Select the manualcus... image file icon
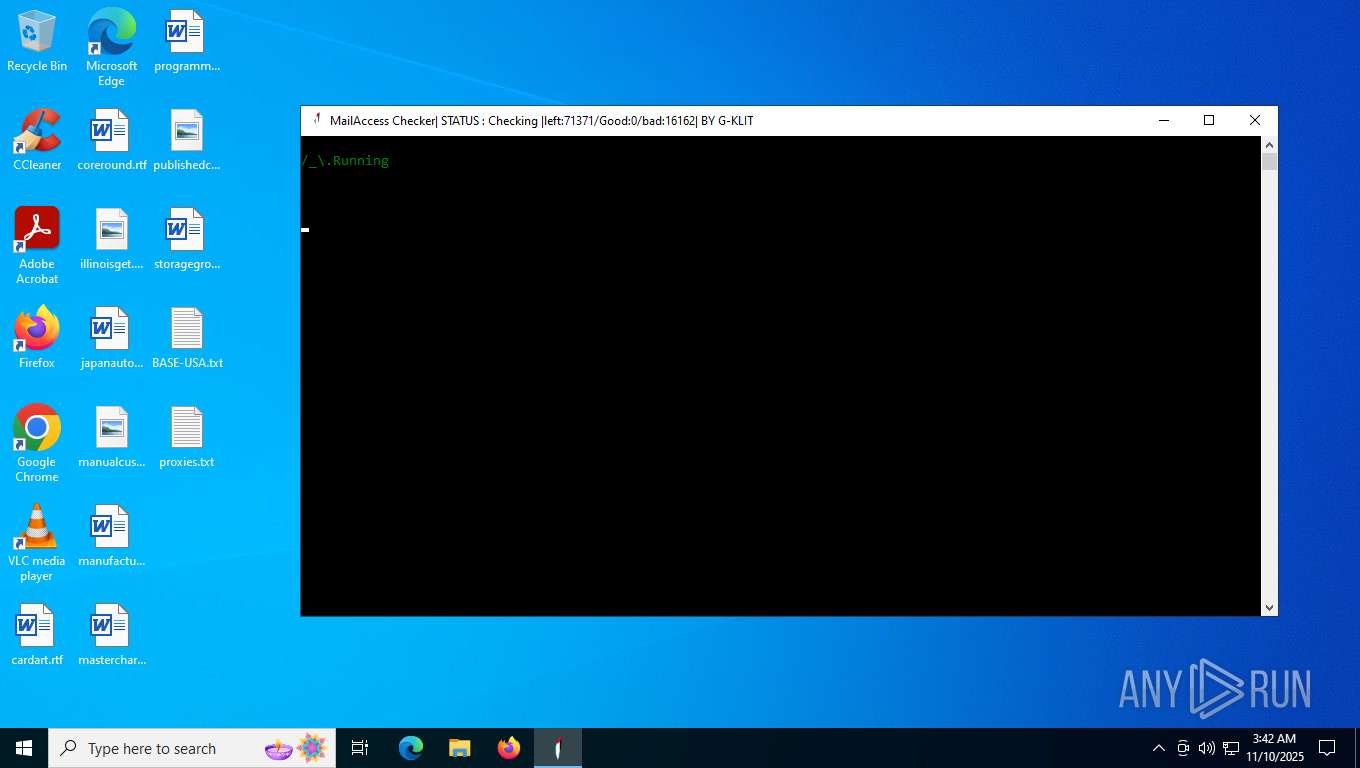The height and width of the screenshot is (768, 1360). tap(111, 437)
